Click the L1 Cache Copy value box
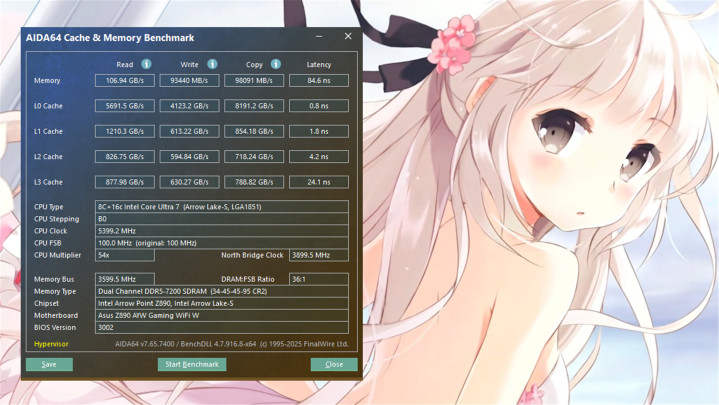Image resolution: width=719 pixels, height=405 pixels. pyautogui.click(x=254, y=131)
